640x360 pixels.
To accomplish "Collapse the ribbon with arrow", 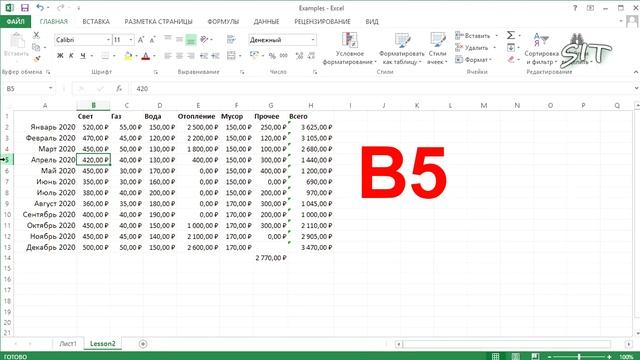I will [636, 72].
